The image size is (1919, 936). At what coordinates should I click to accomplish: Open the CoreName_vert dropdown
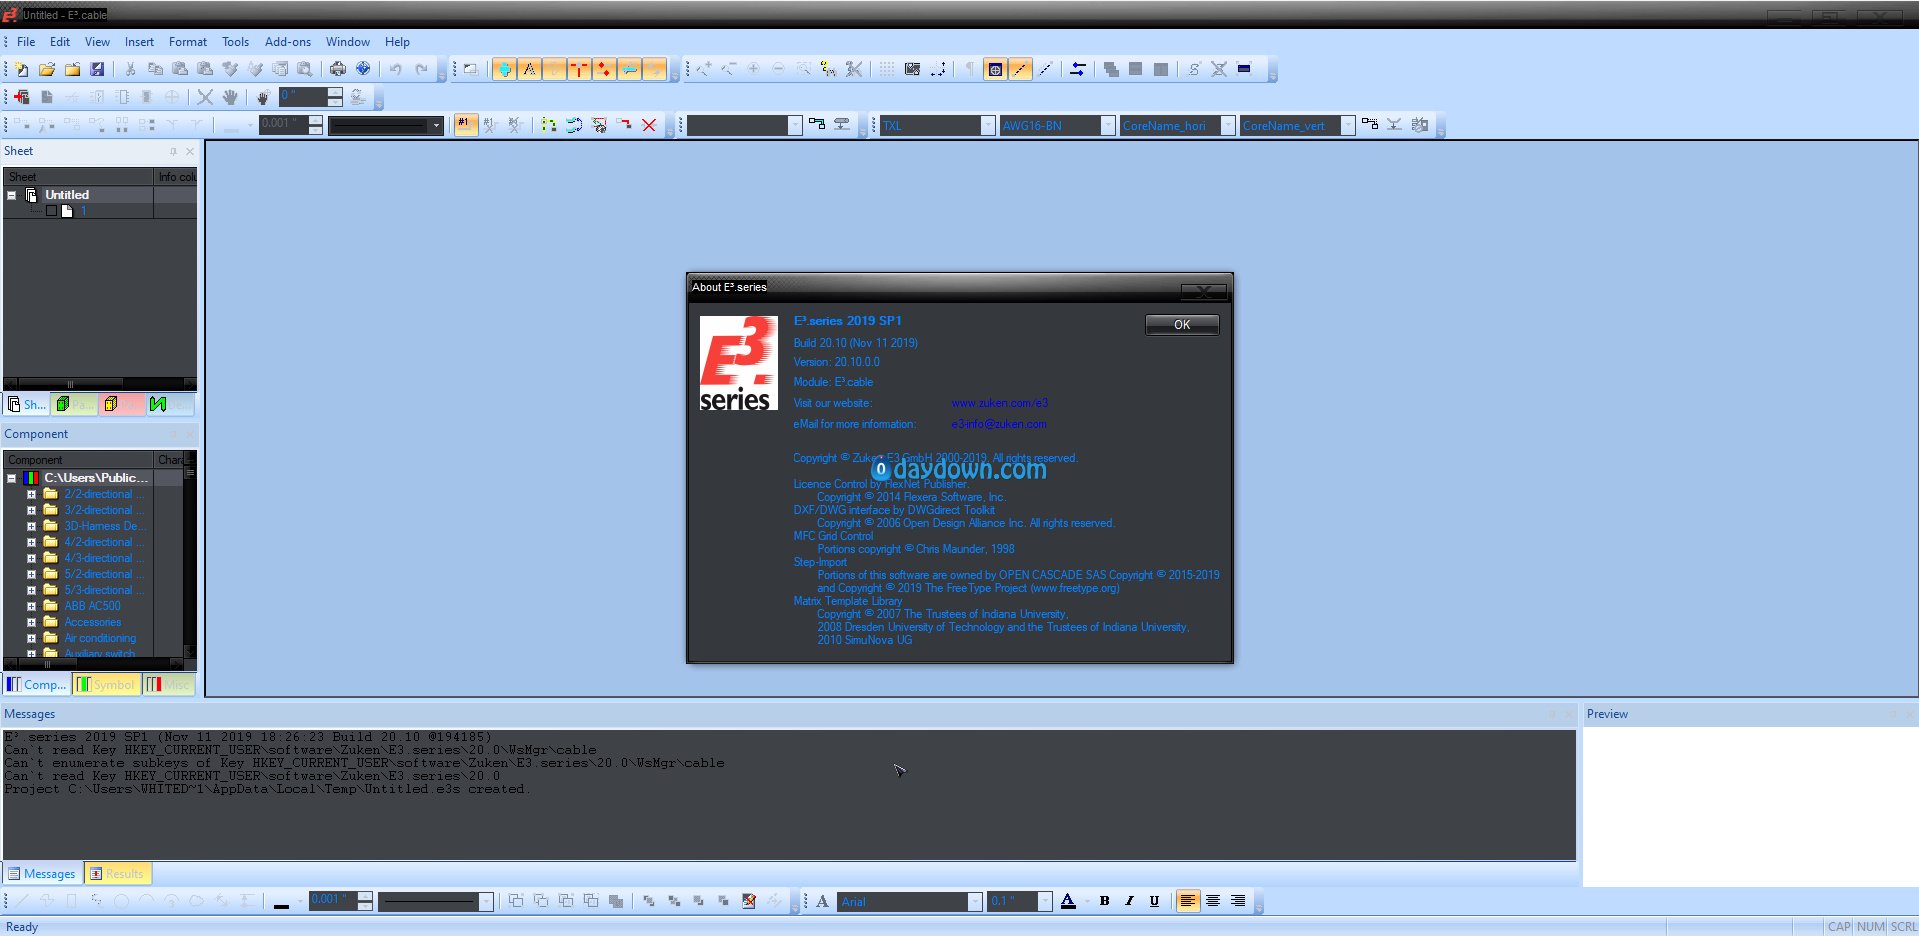[x=1347, y=125]
